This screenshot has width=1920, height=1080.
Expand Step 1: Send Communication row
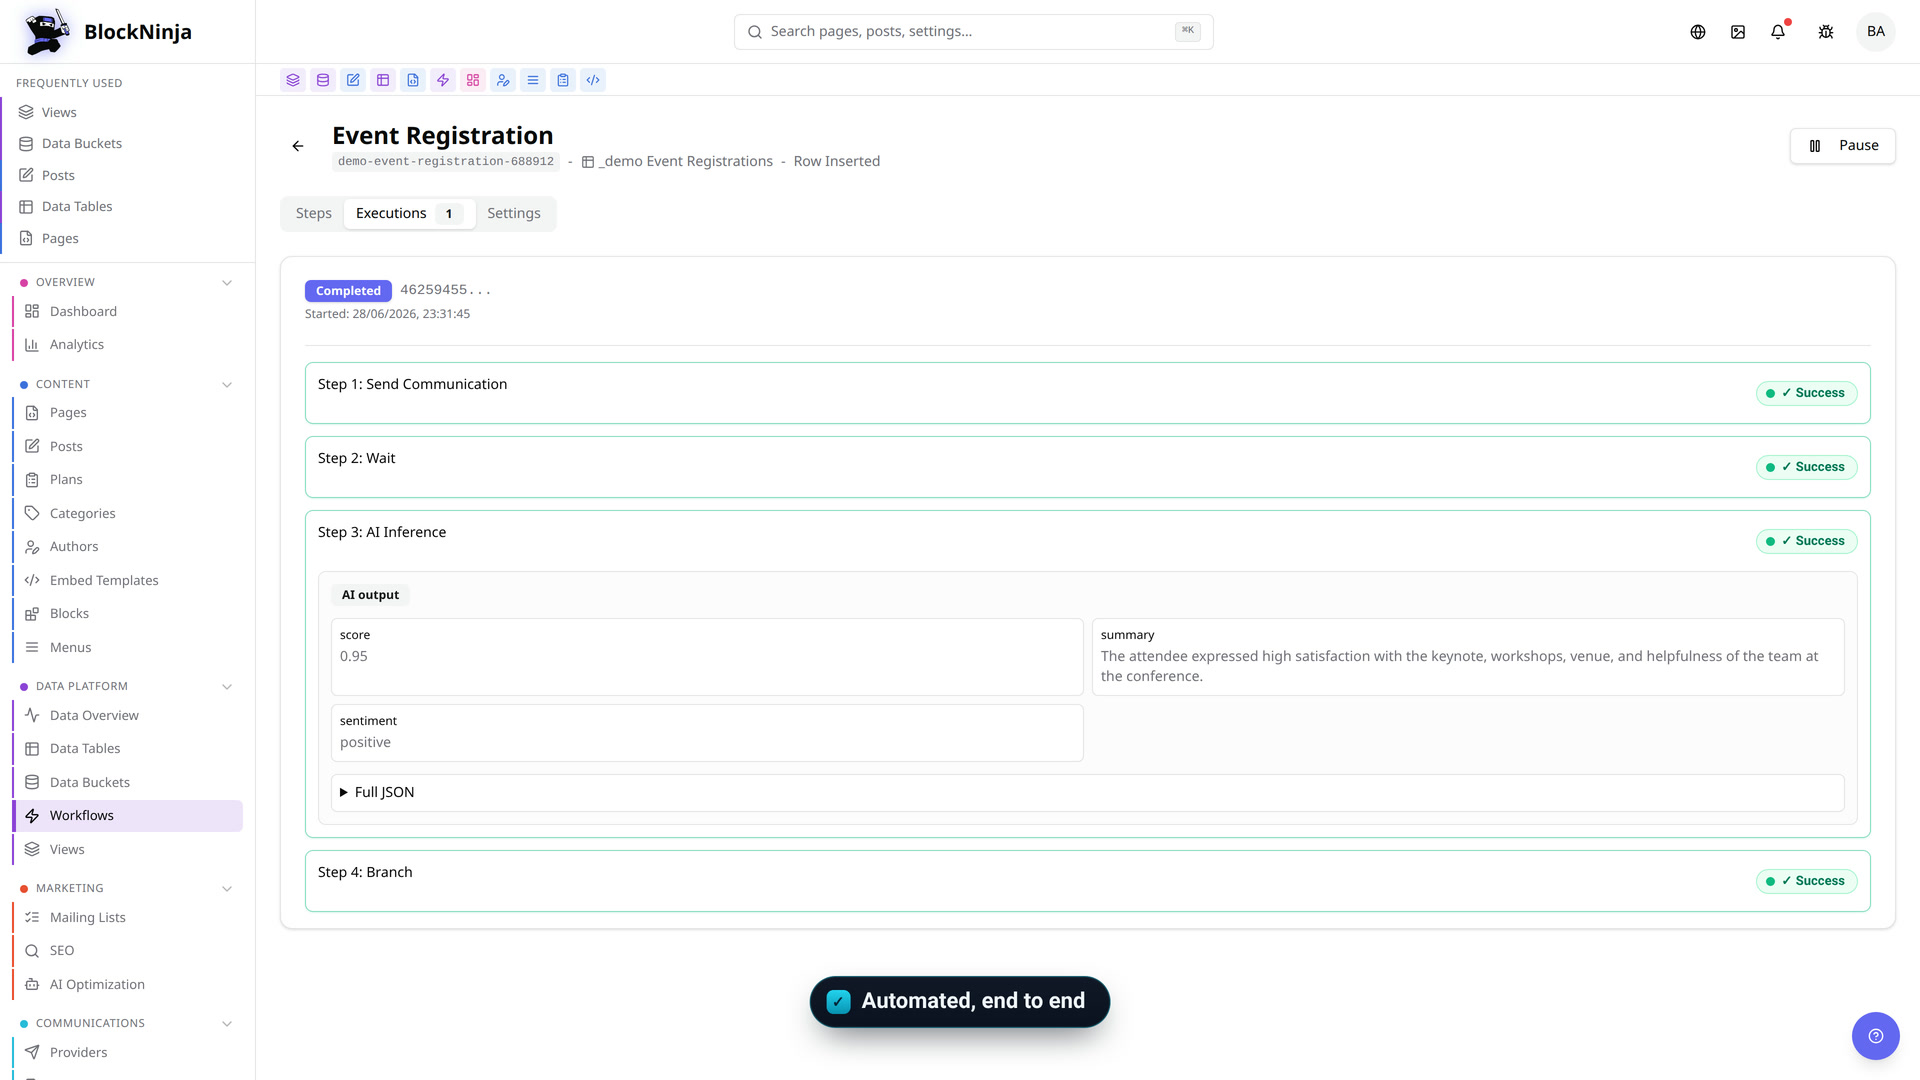1088,393
